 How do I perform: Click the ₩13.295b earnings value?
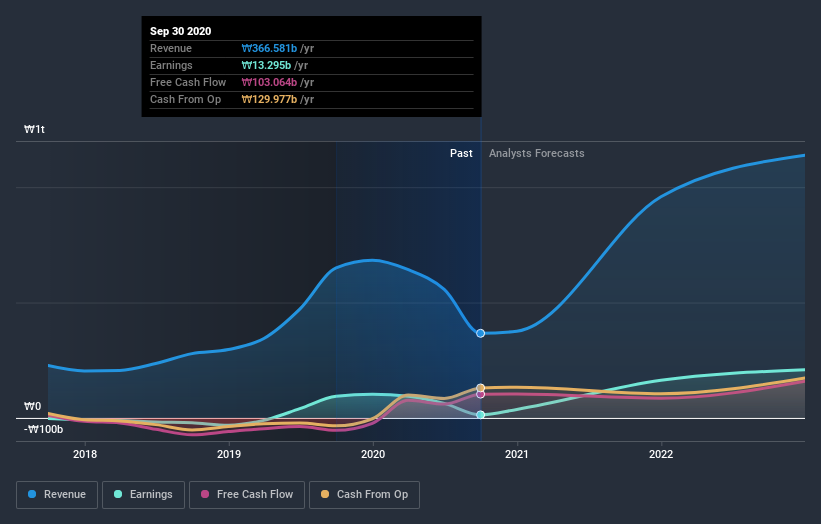coord(266,65)
